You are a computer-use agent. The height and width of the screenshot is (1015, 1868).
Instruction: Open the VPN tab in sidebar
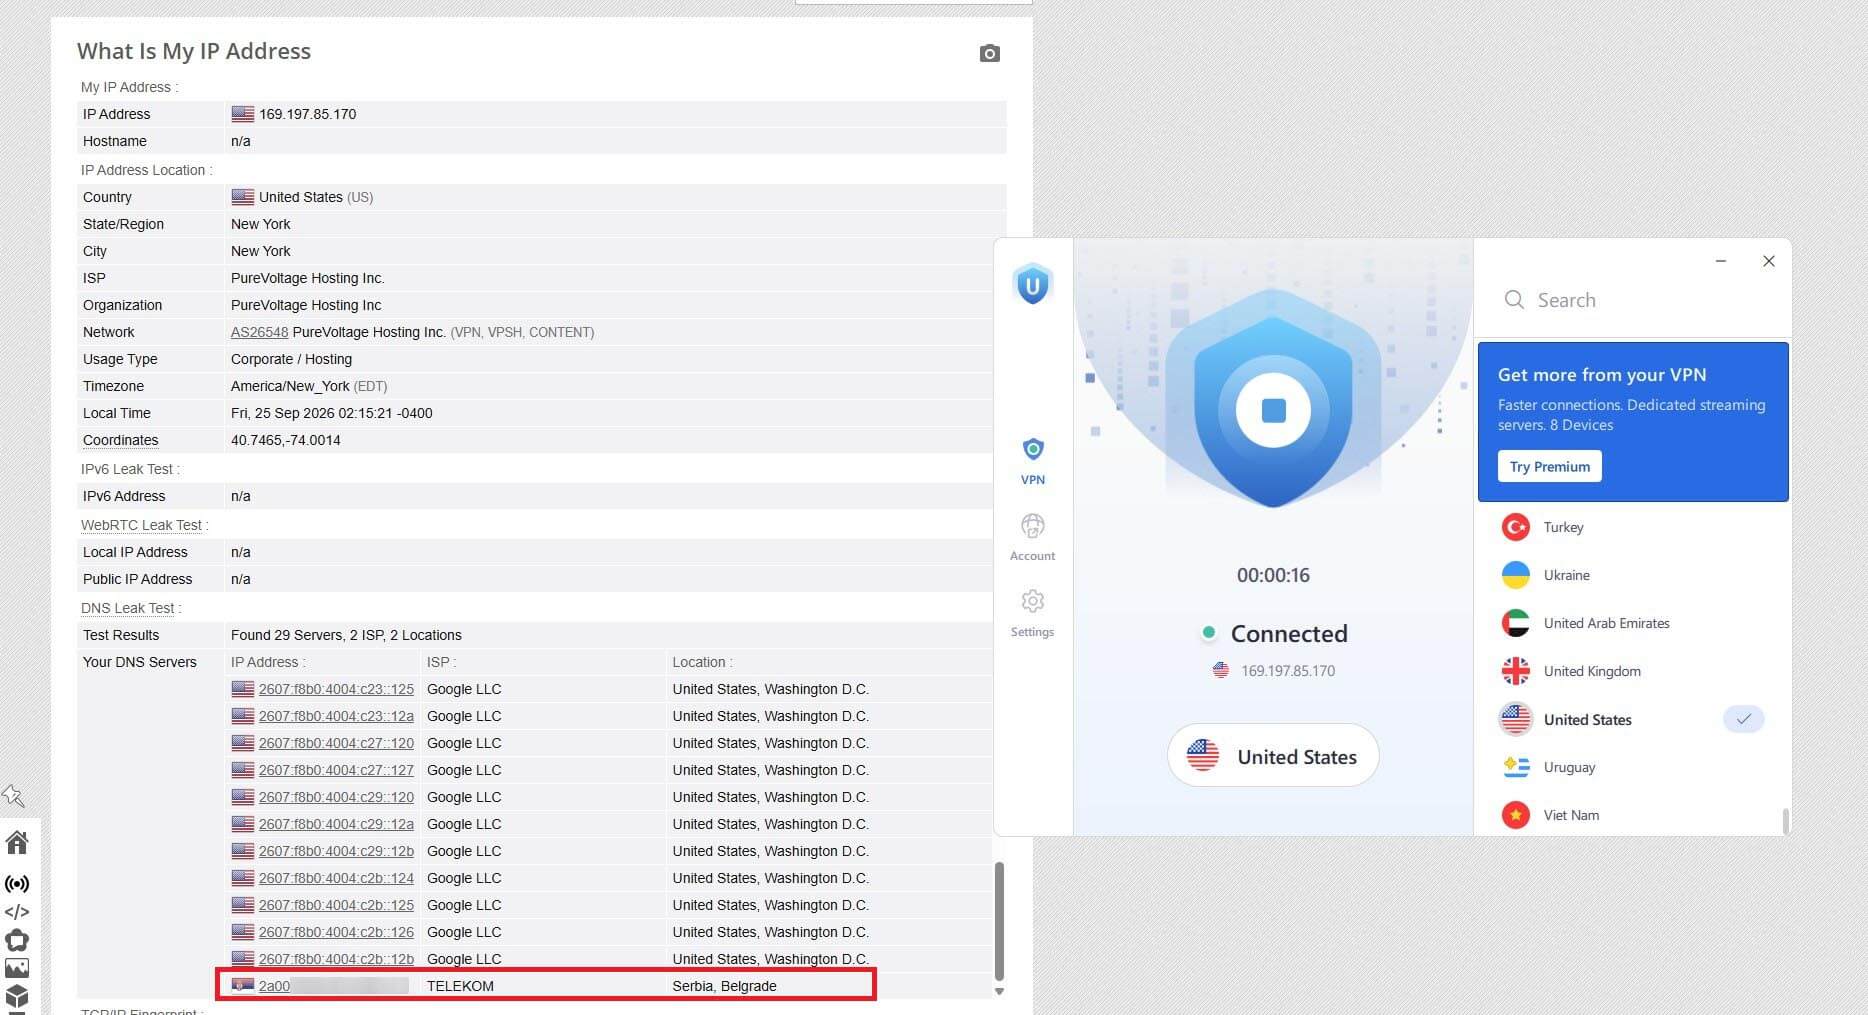(x=1033, y=462)
